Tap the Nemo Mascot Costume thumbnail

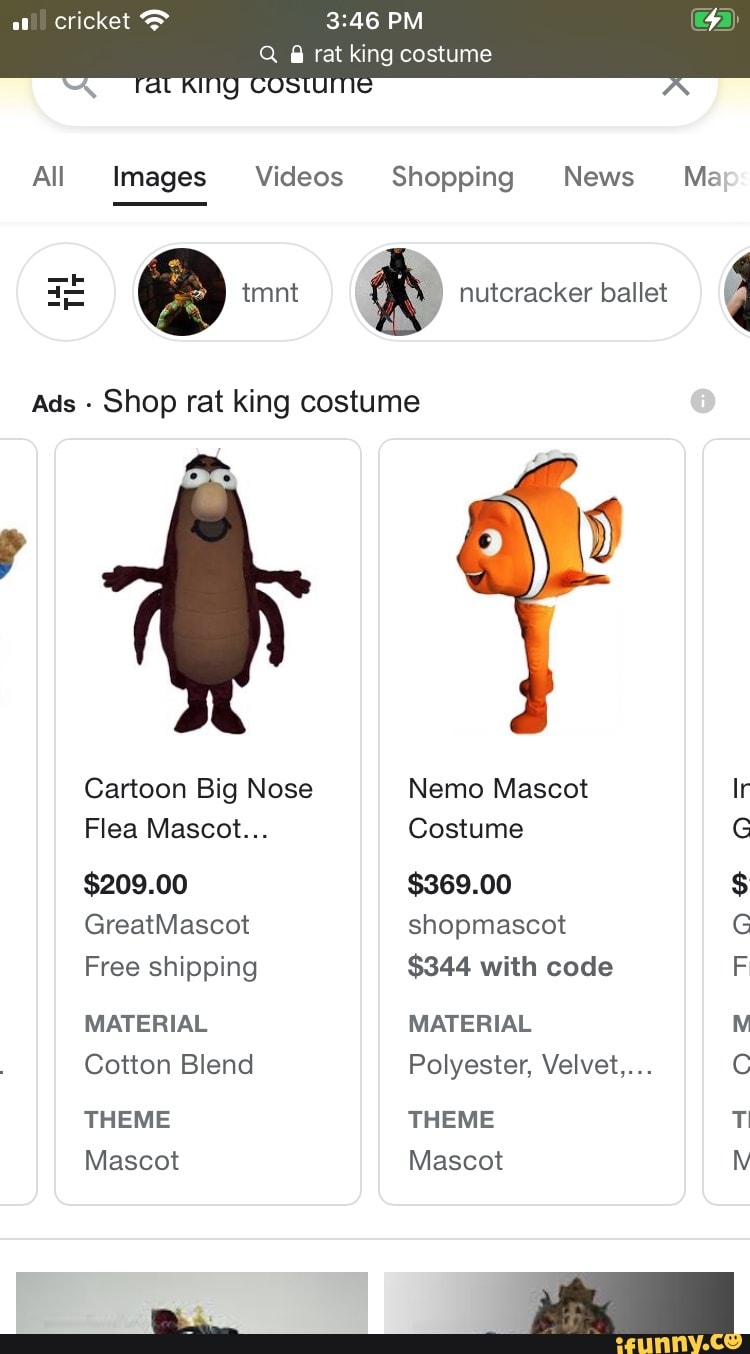tap(531, 592)
